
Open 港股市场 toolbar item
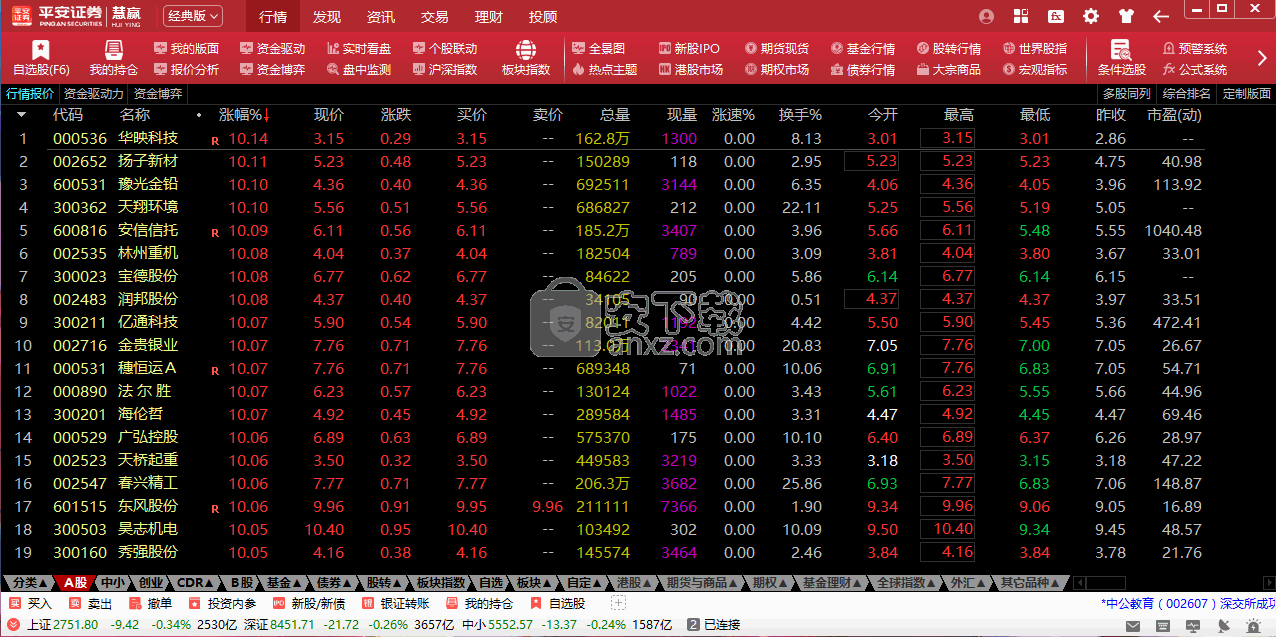(690, 70)
